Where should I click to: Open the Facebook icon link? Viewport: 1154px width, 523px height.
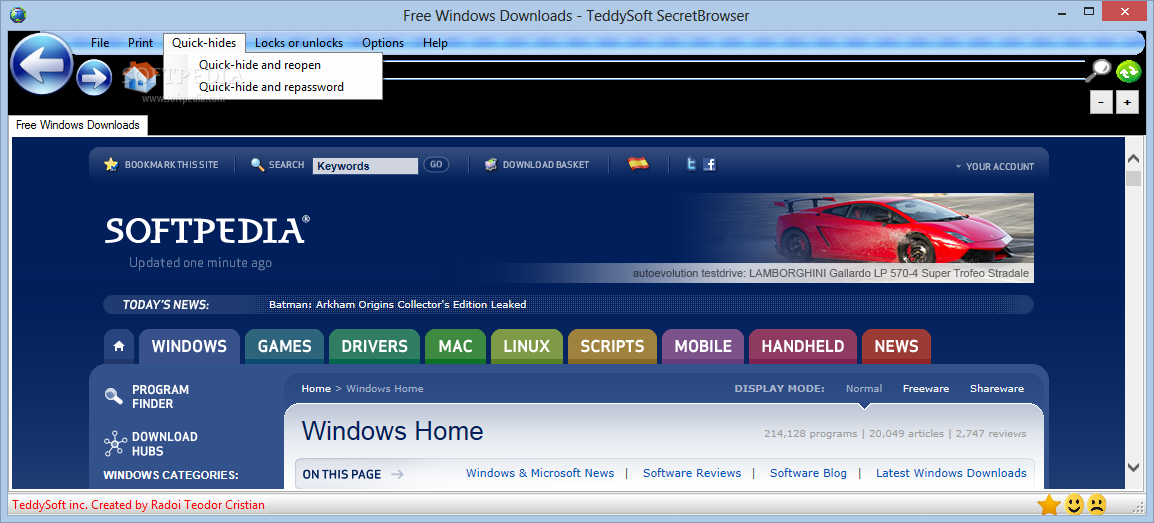[x=709, y=165]
